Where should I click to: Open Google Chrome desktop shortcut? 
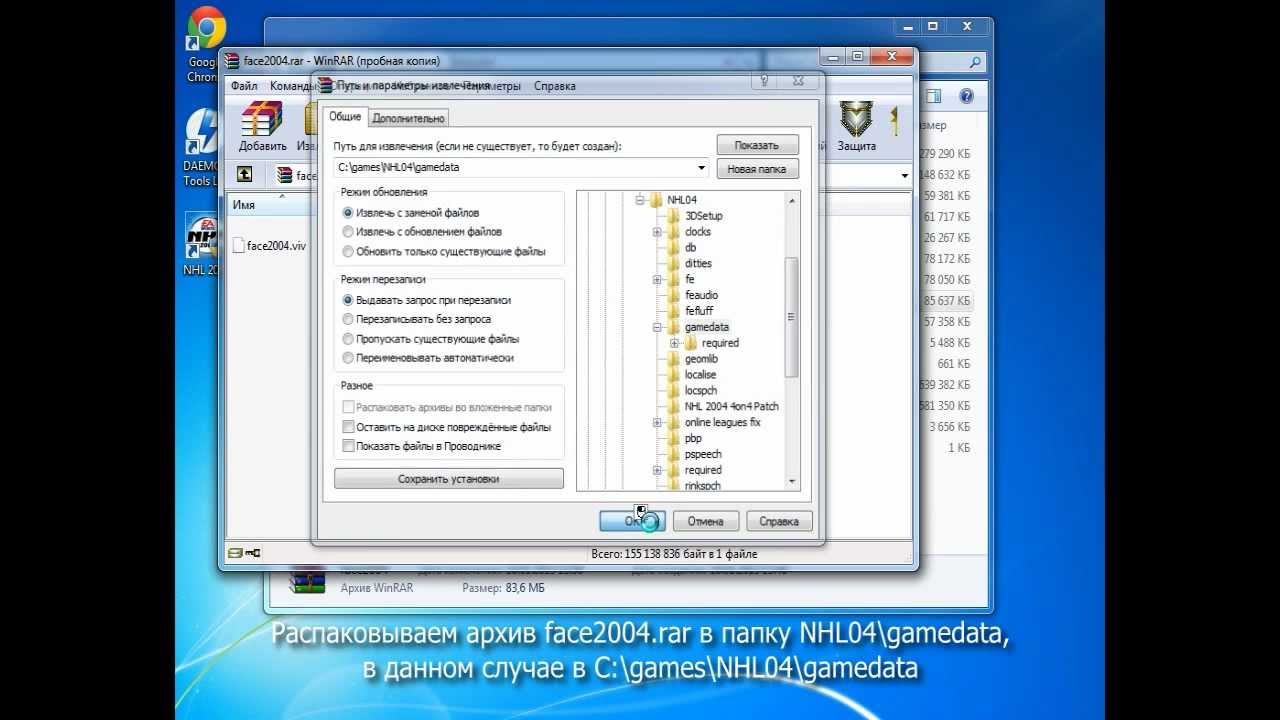(205, 30)
